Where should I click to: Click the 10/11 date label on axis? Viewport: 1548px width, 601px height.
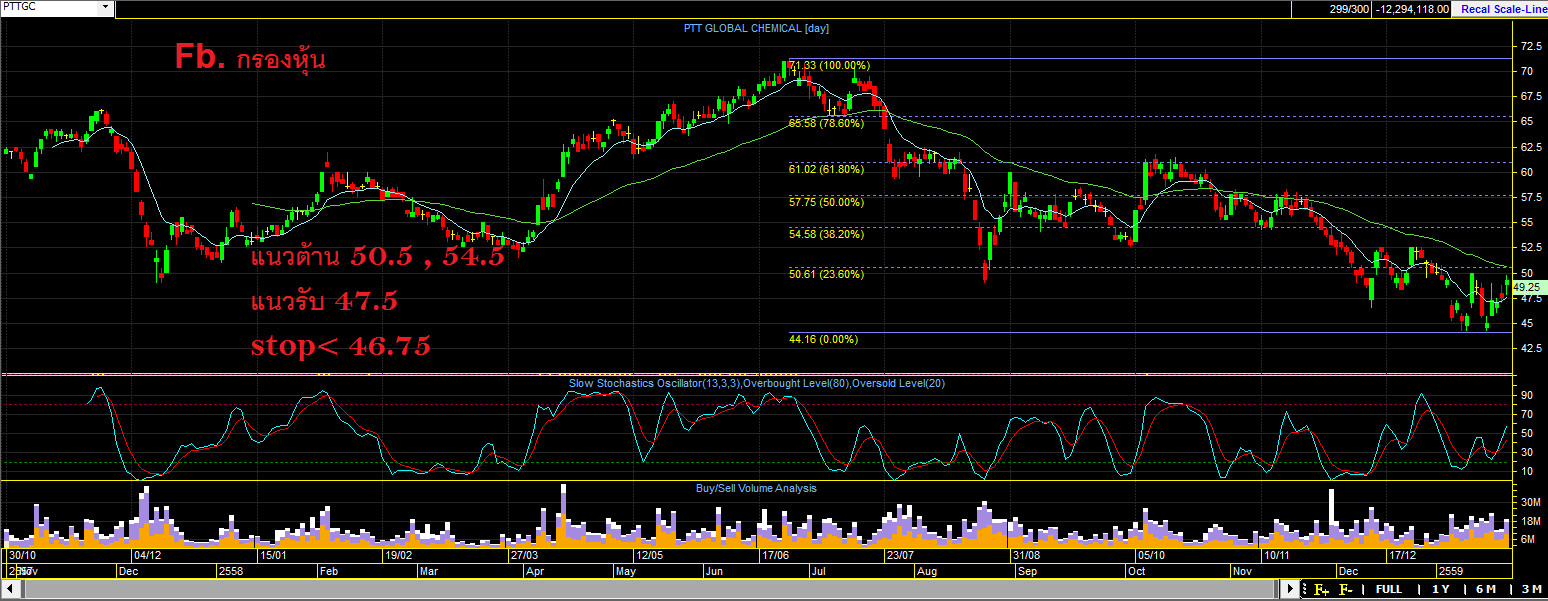[x=1275, y=554]
